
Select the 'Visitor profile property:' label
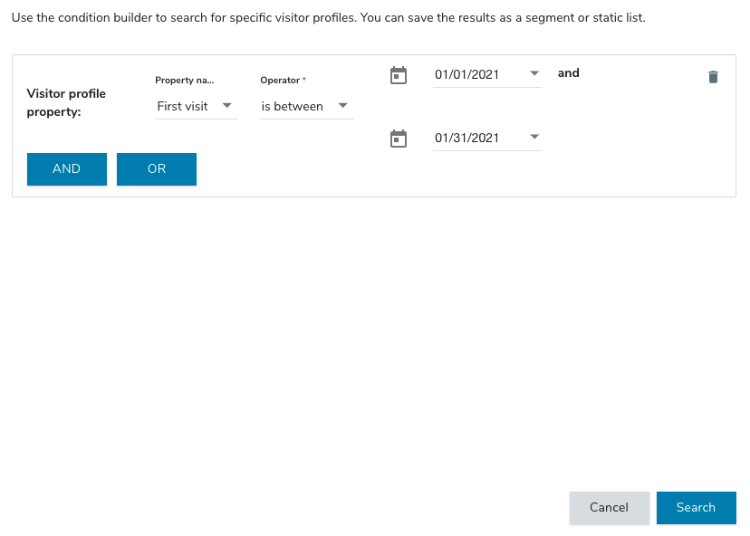[x=66, y=102]
